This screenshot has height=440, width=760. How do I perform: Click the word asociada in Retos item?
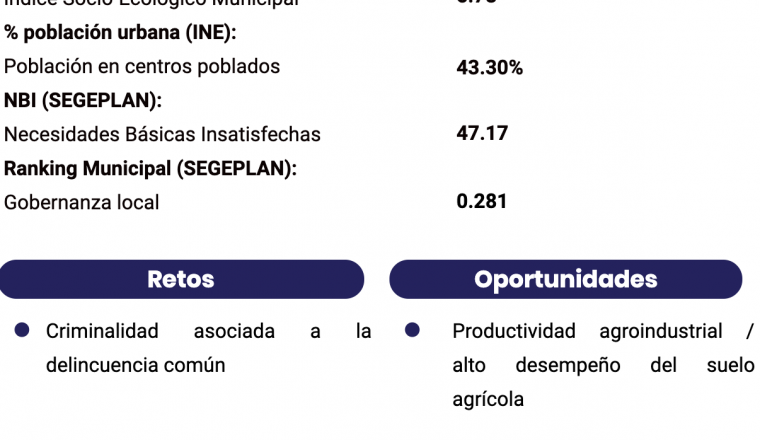[x=234, y=331]
